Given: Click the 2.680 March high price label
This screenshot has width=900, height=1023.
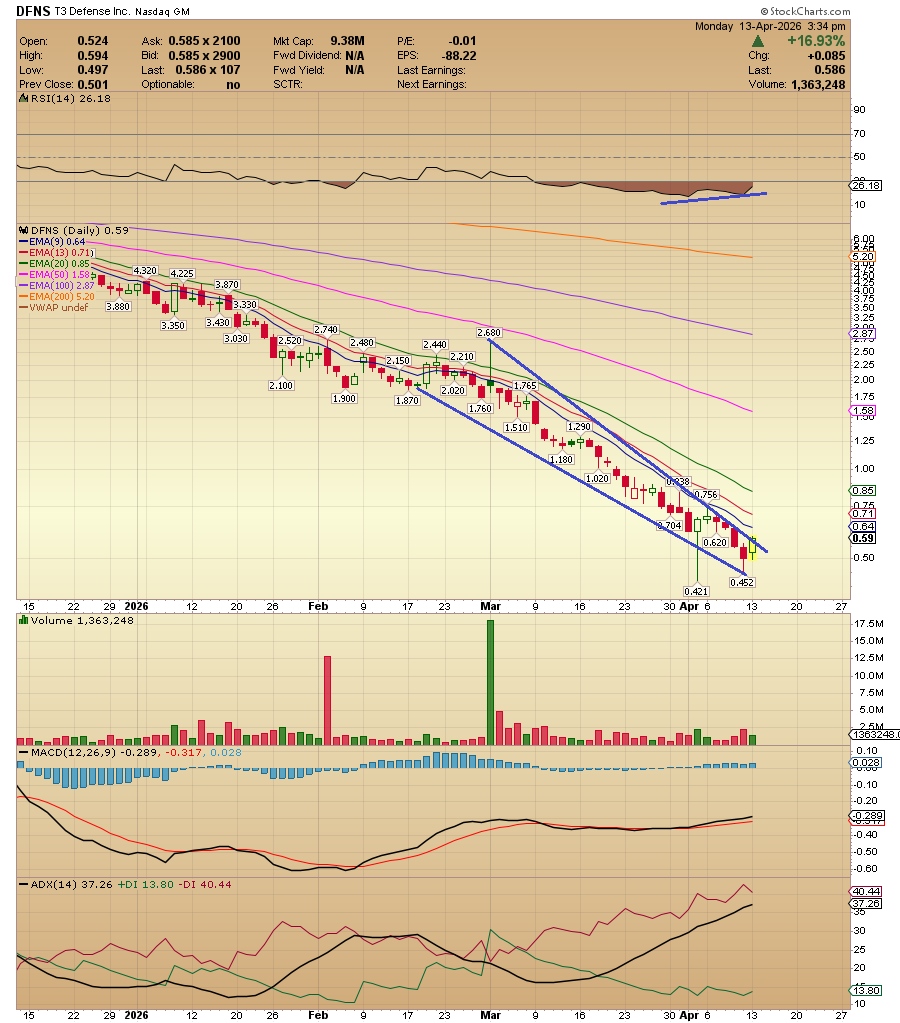Looking at the screenshot, I should pos(489,333).
